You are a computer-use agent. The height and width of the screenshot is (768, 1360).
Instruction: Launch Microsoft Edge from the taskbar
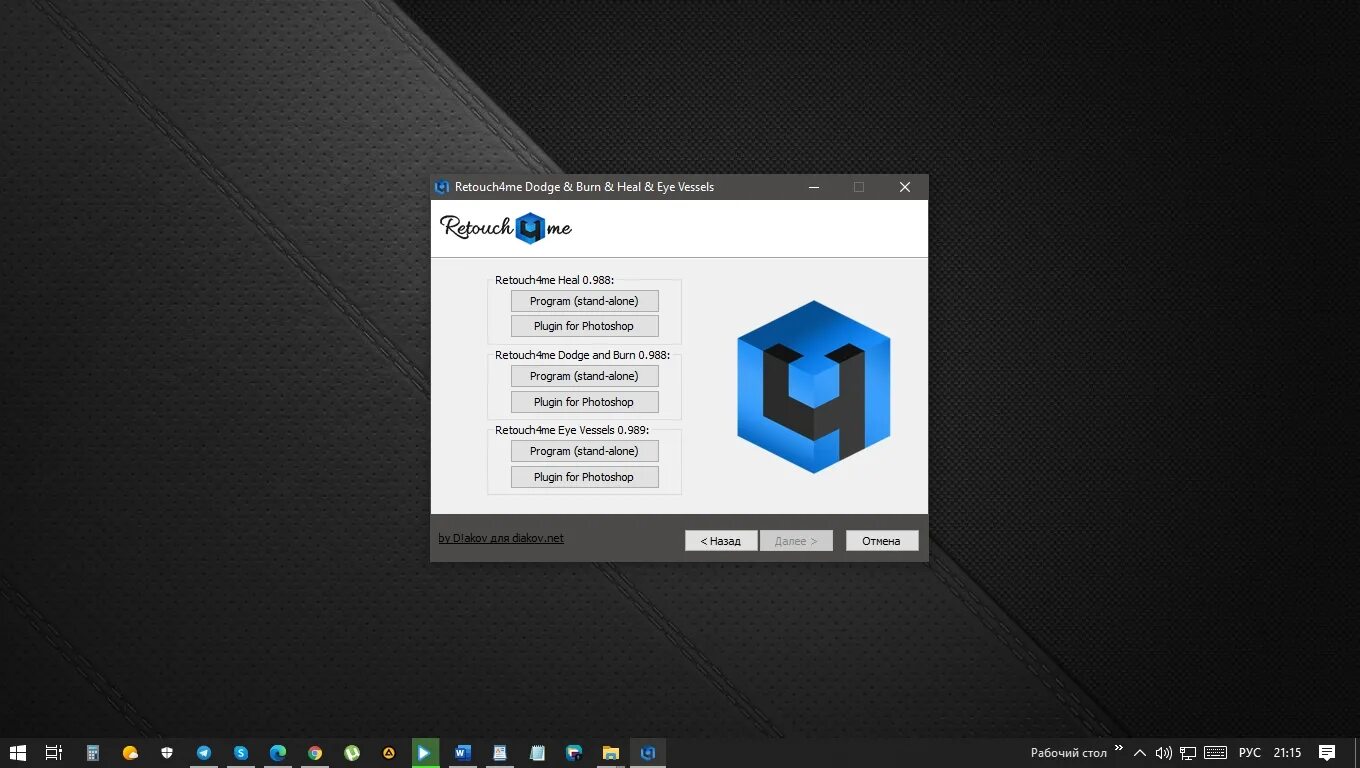(x=278, y=753)
